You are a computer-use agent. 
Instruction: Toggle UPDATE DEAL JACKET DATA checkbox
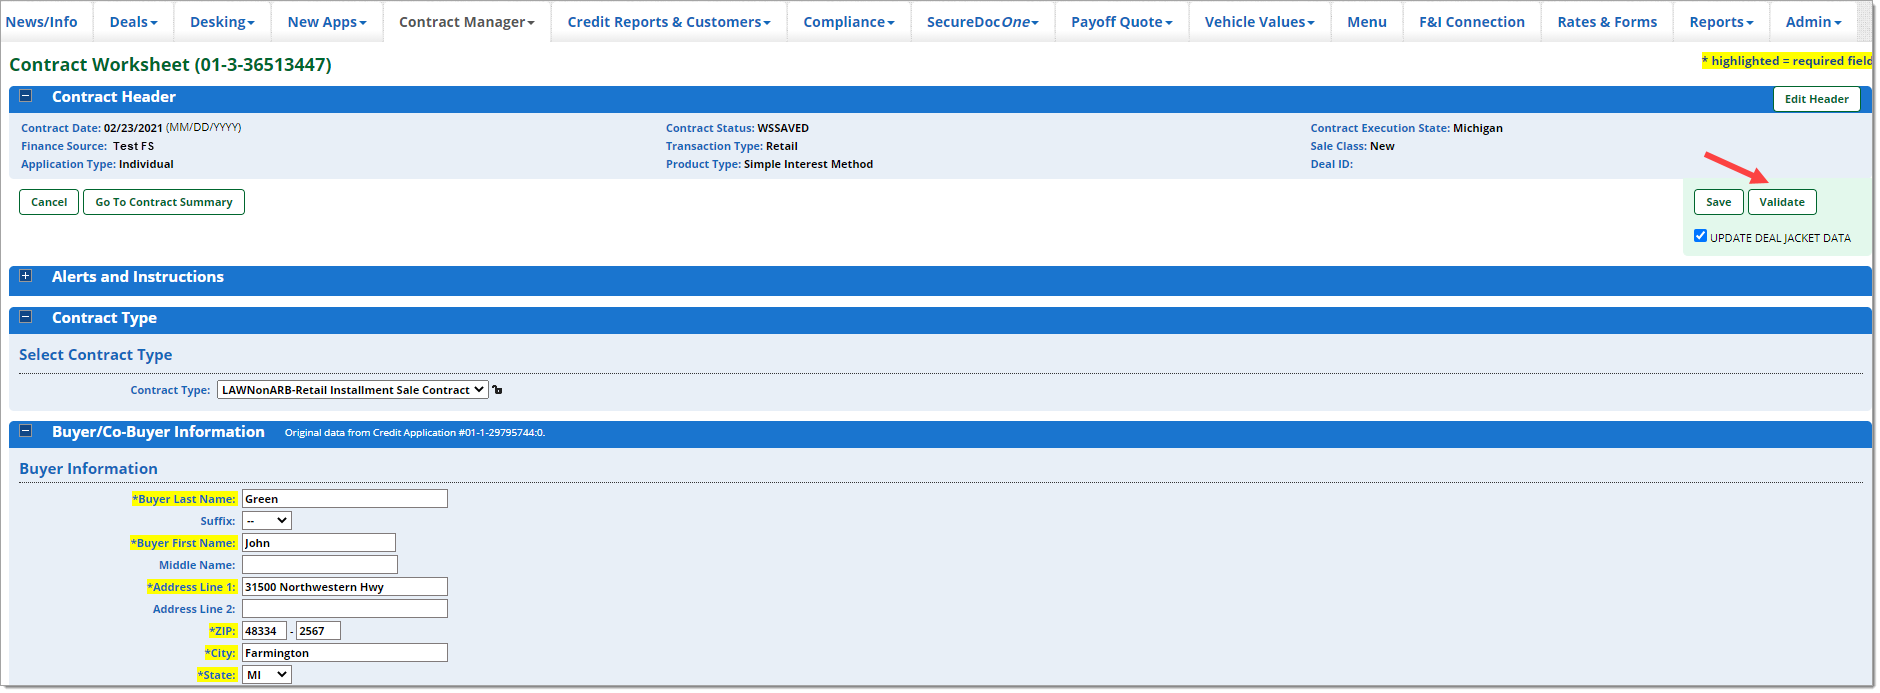point(1700,236)
